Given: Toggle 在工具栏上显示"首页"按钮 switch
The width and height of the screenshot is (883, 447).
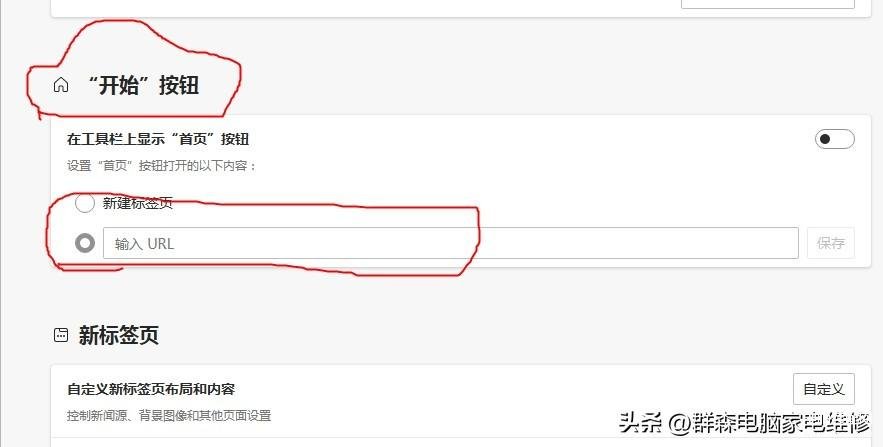Looking at the screenshot, I should click(835, 139).
